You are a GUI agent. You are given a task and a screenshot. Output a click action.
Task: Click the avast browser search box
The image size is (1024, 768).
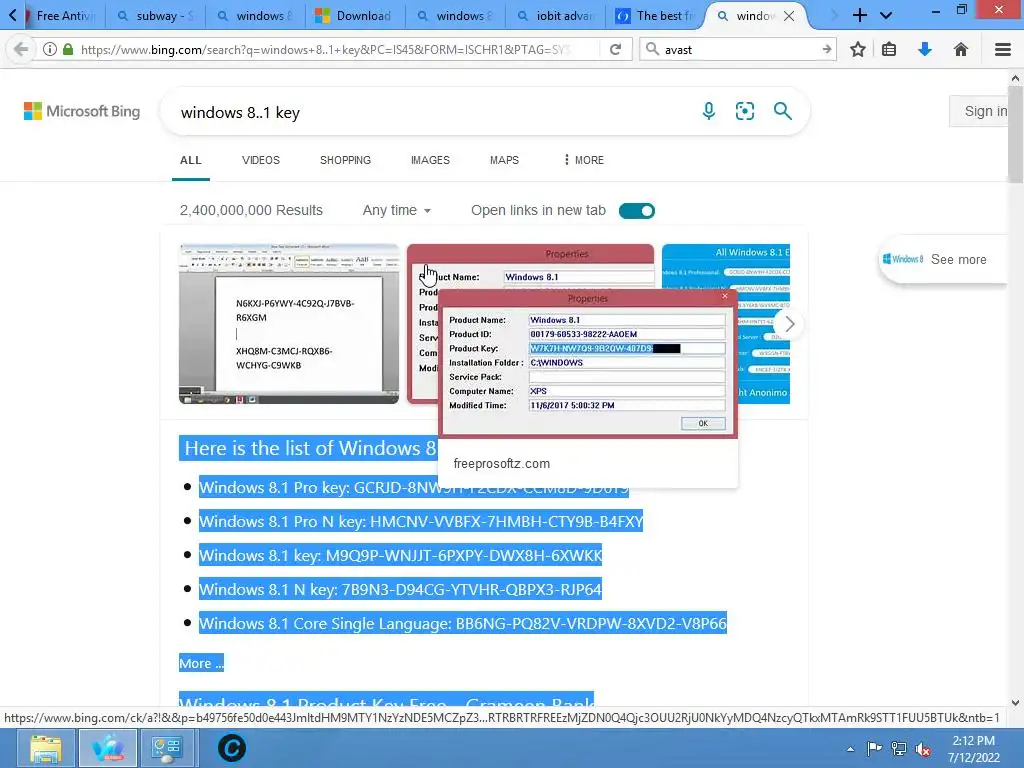tap(738, 50)
